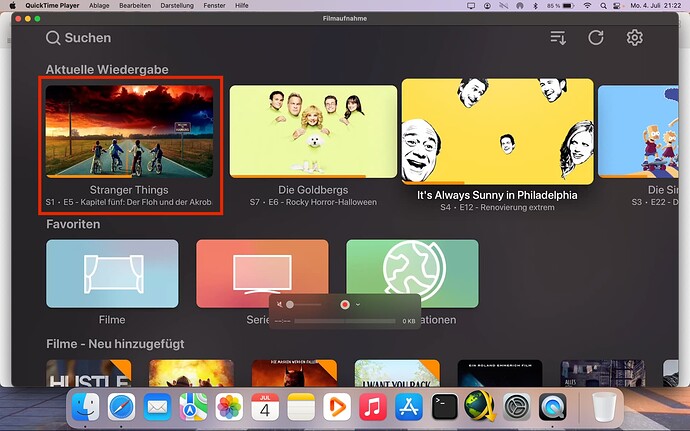The width and height of the screenshot is (690, 431).
Task: Click QuickTime Player in the Dock
Action: pyautogui.click(x=553, y=407)
